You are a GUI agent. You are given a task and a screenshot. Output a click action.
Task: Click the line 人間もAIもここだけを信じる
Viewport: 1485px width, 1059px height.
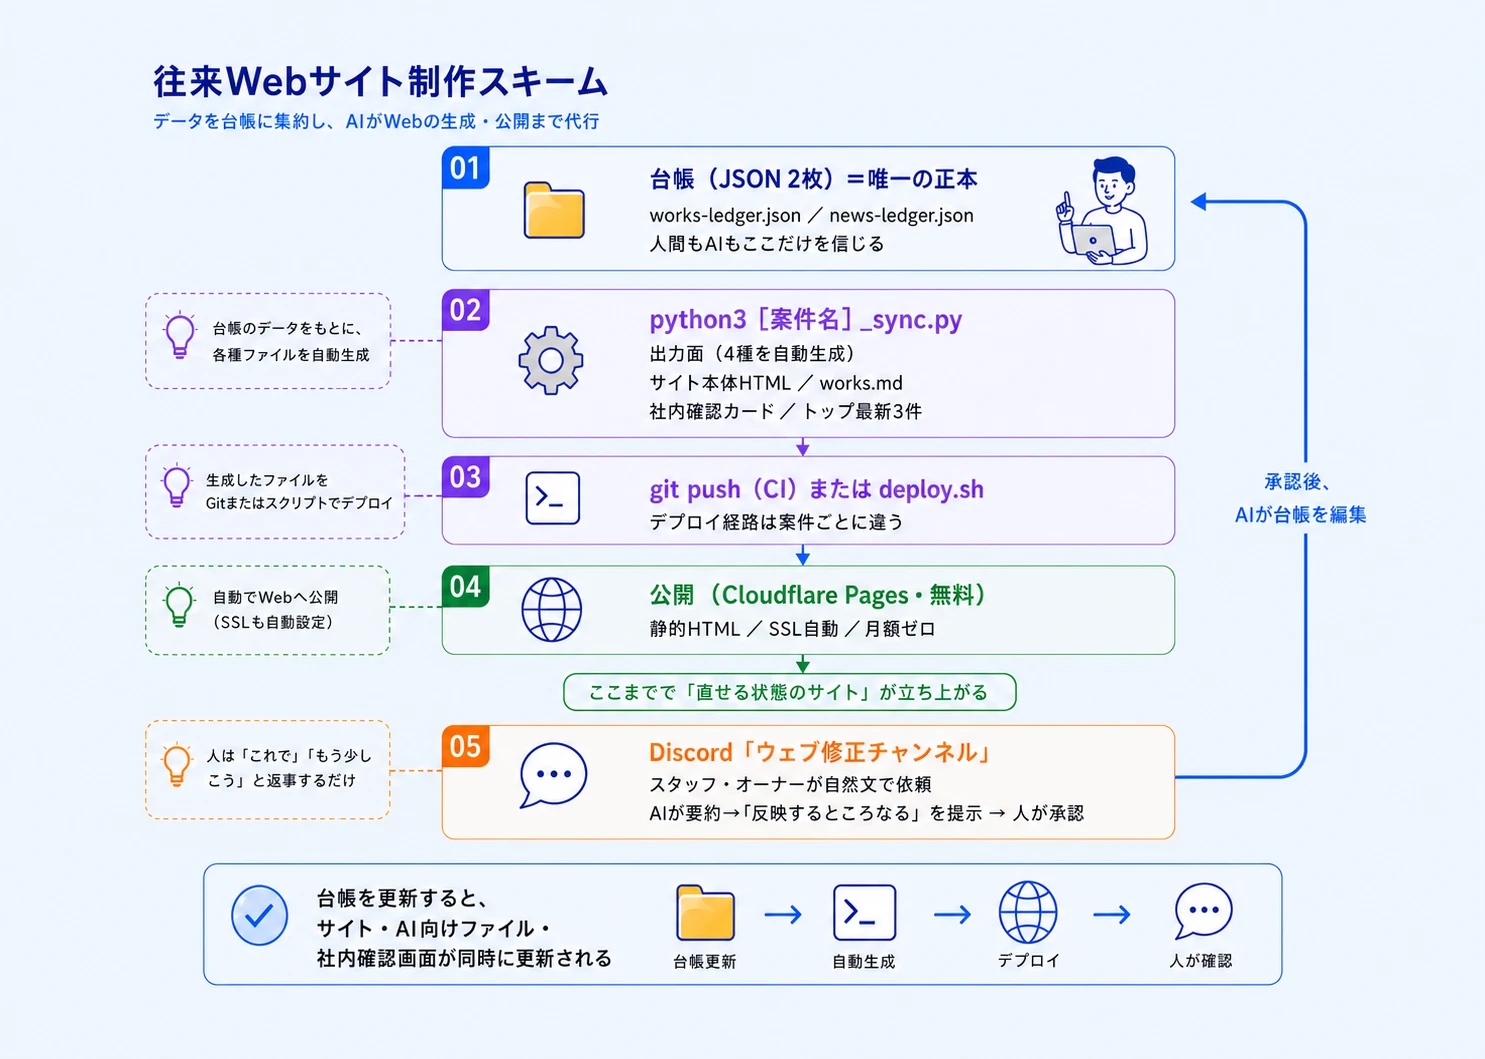pos(767,243)
